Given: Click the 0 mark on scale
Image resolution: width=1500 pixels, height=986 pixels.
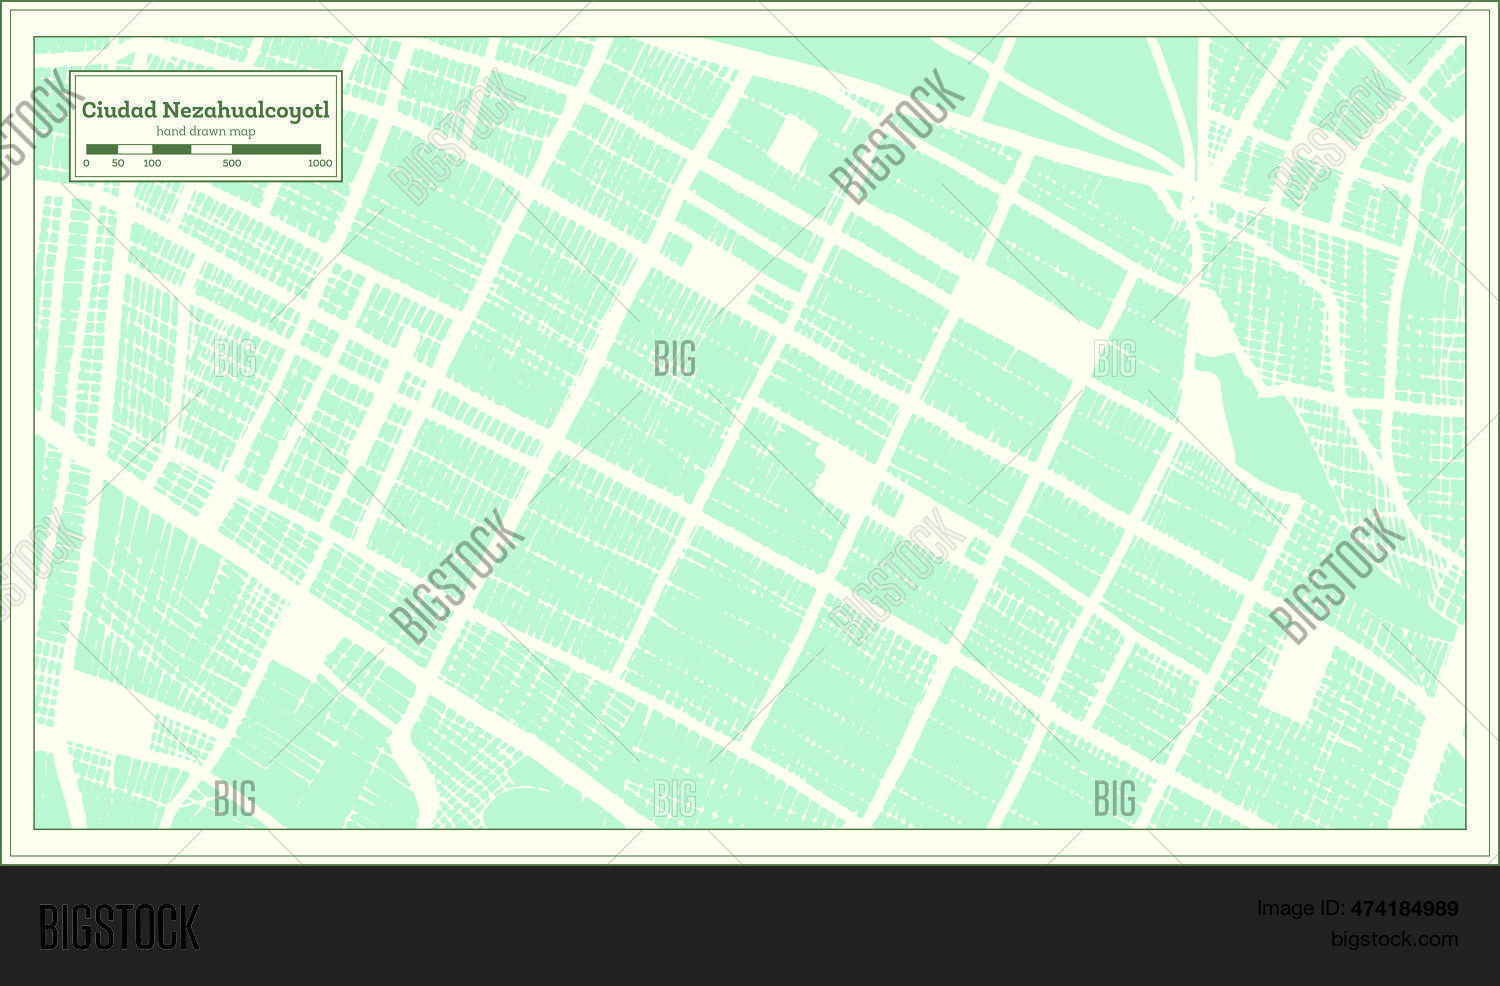Looking at the screenshot, I should [87, 163].
